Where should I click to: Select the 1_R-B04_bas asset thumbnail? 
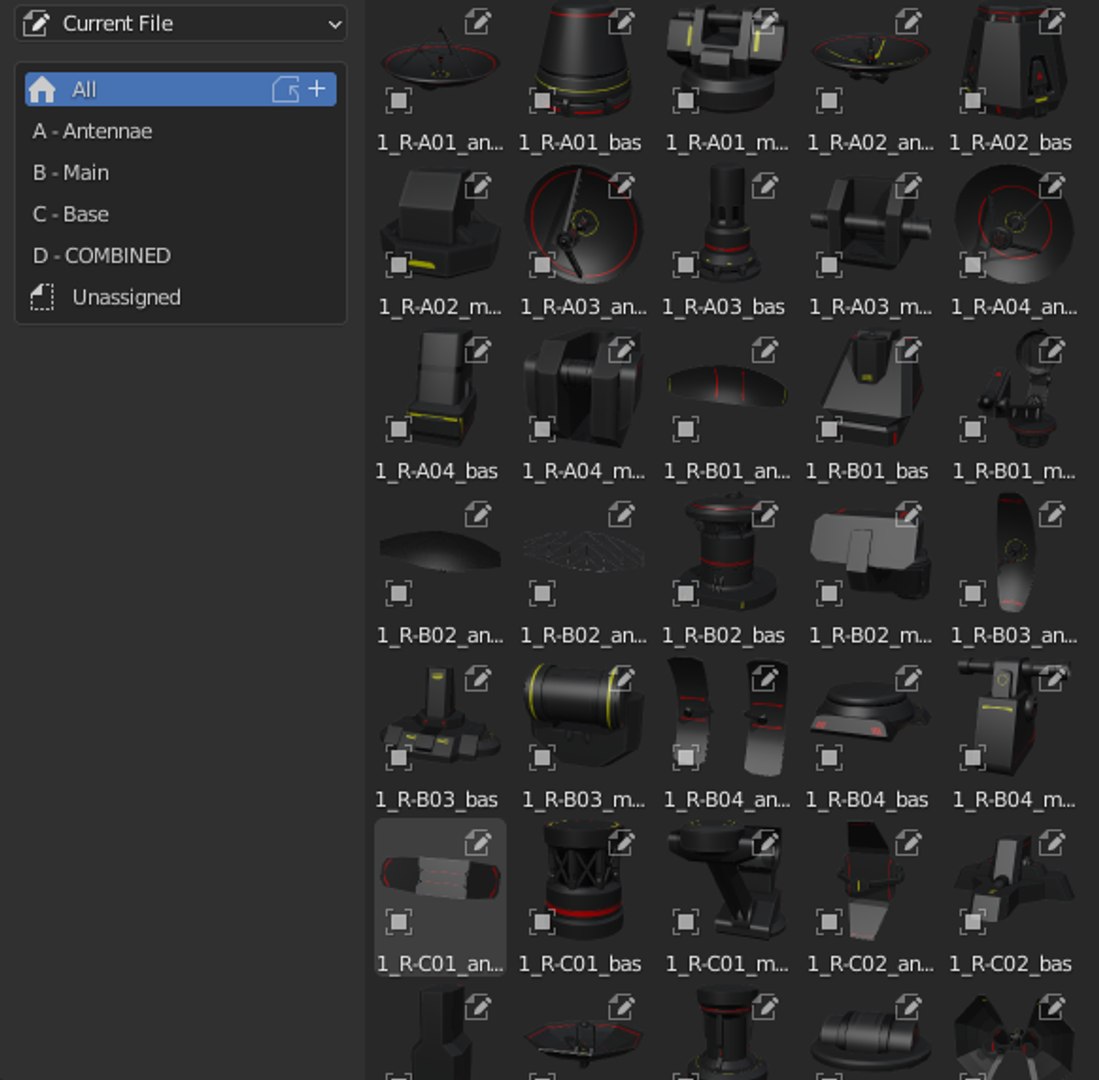tap(871, 717)
